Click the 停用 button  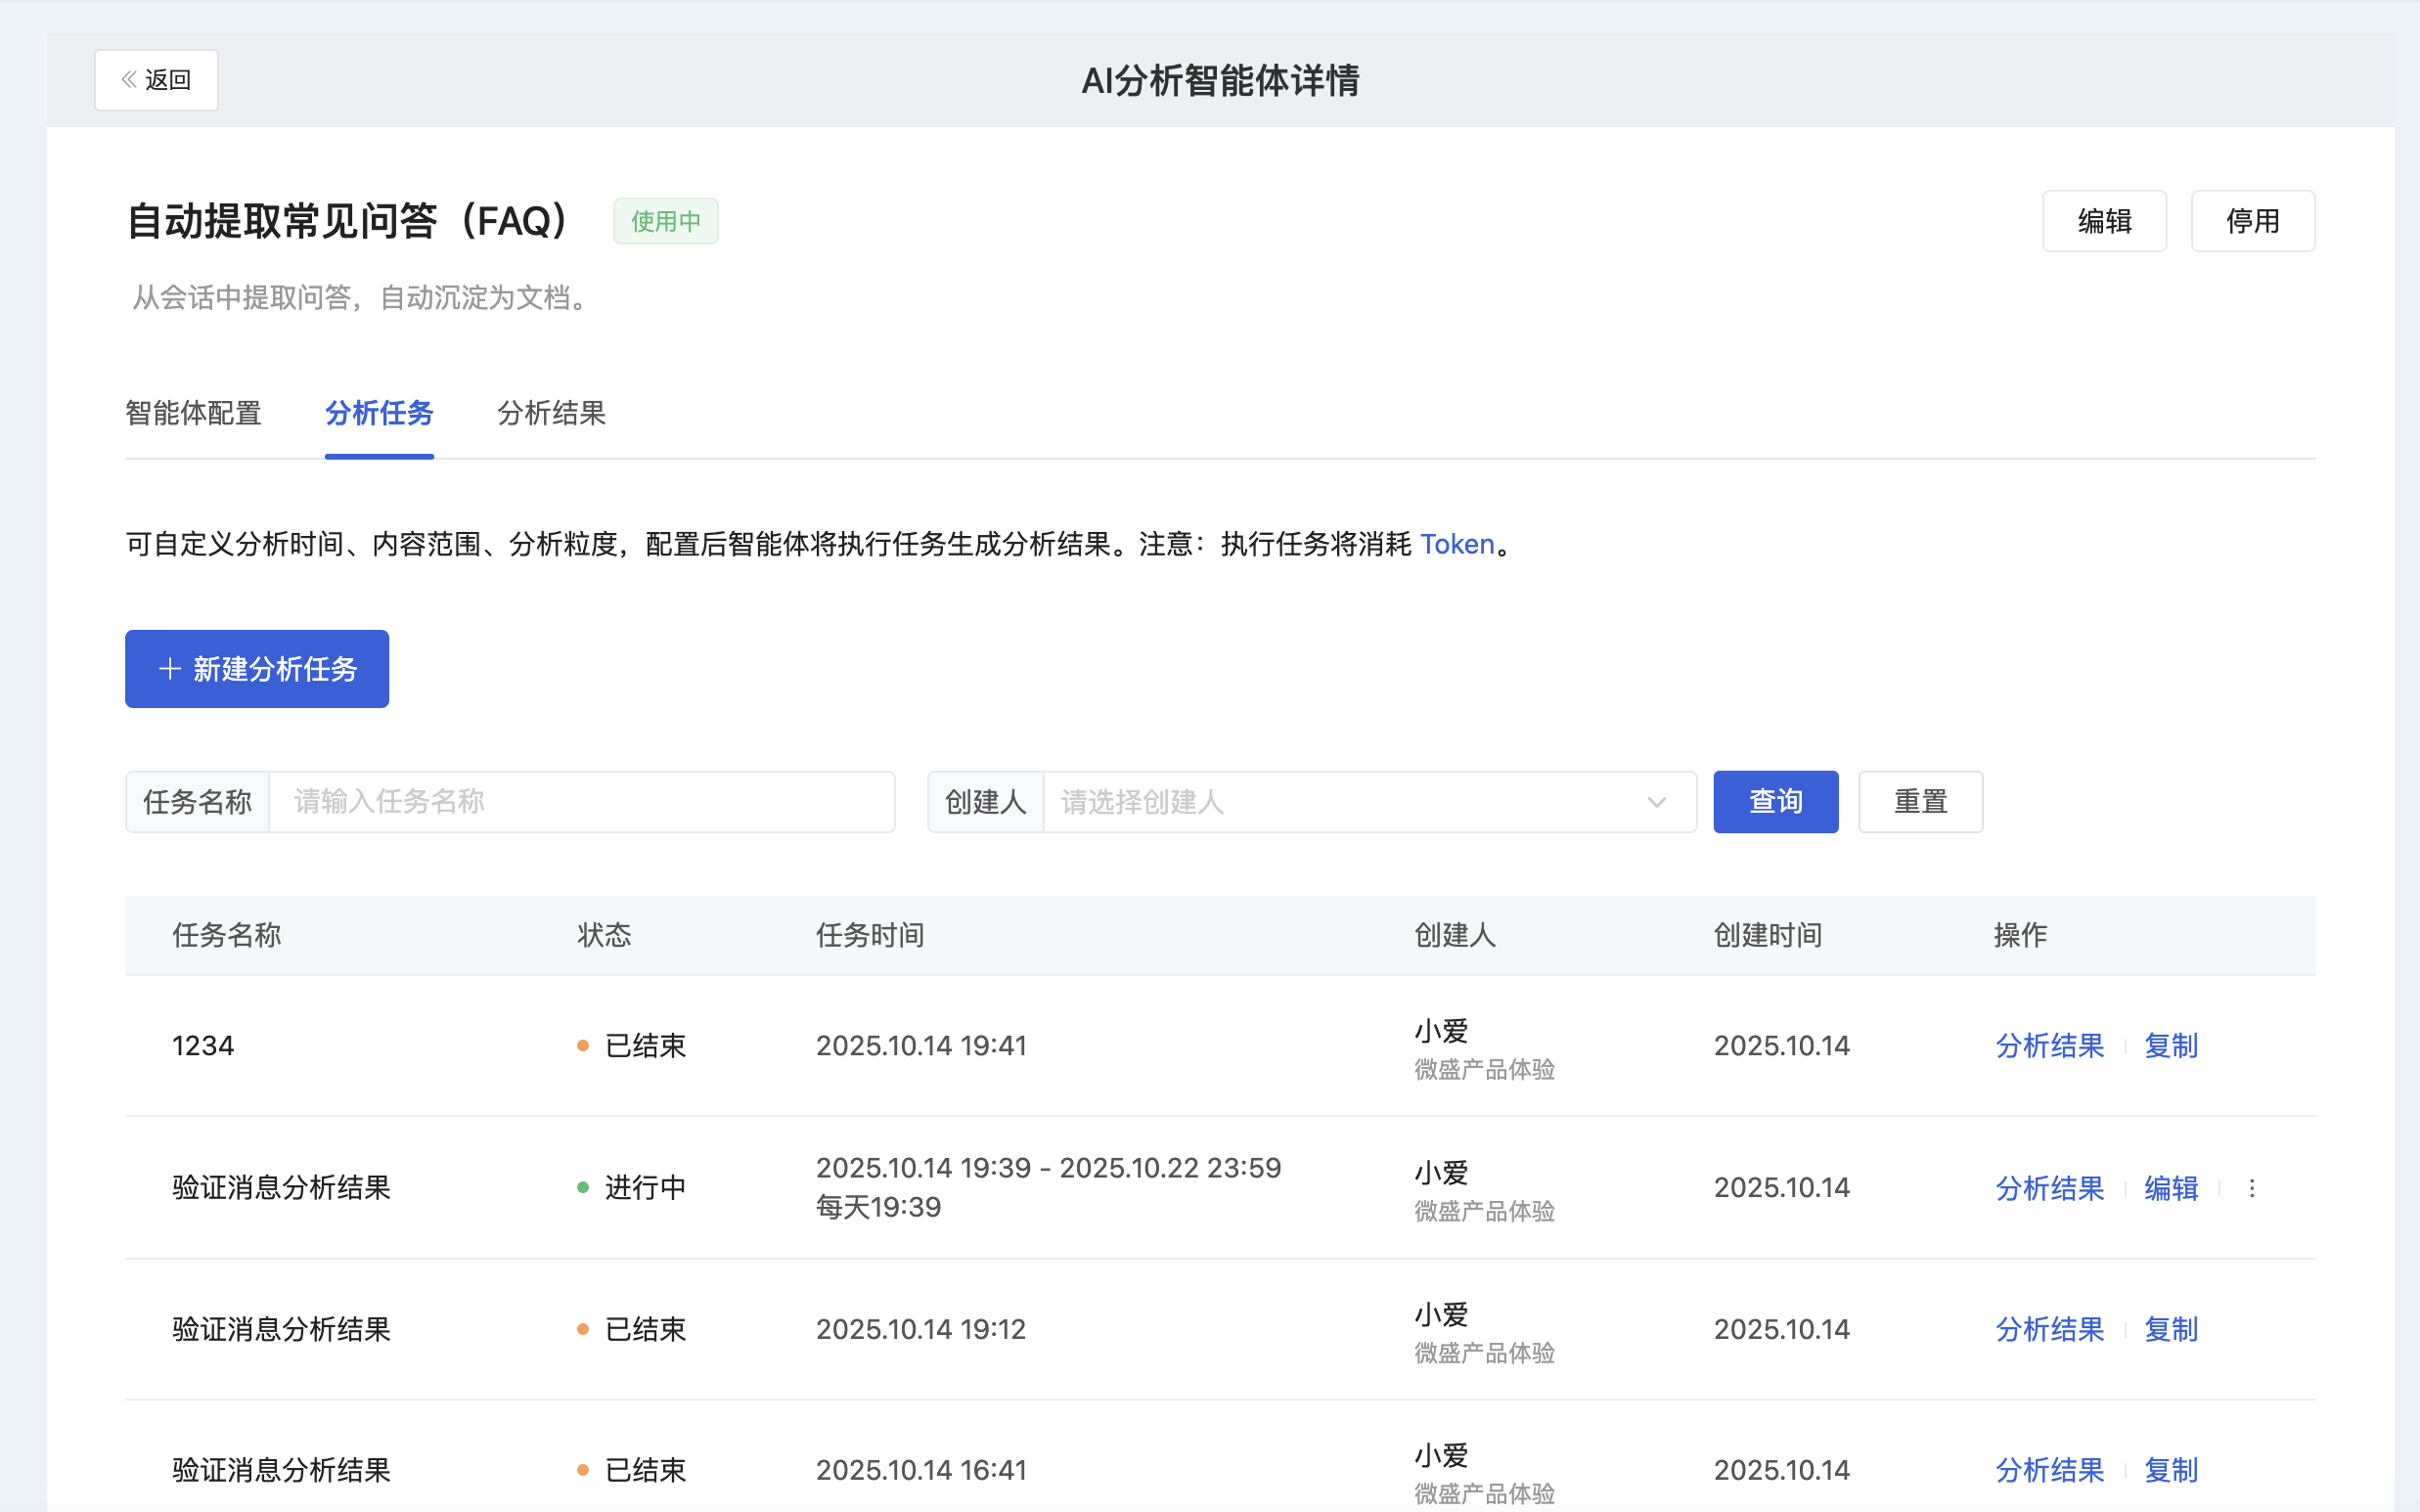(x=2253, y=221)
